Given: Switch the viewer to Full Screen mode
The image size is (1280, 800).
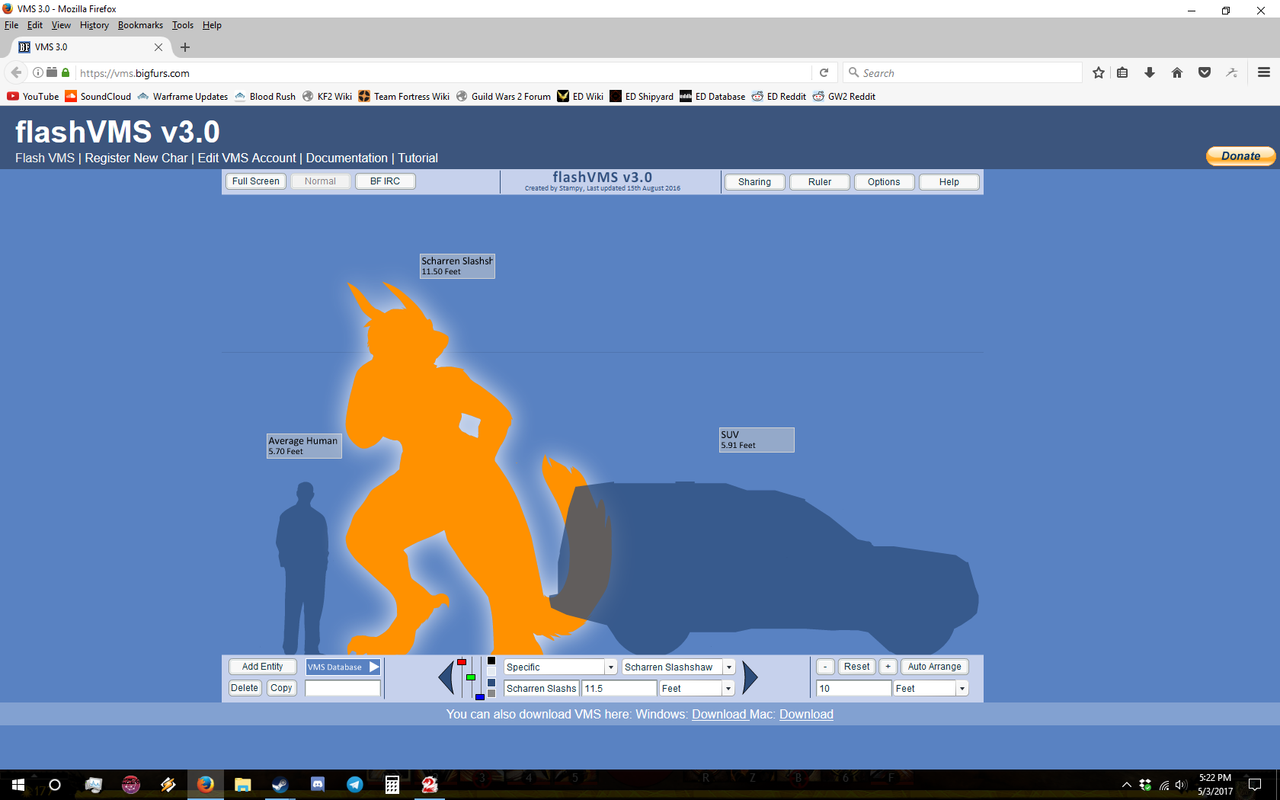Looking at the screenshot, I should click(255, 181).
